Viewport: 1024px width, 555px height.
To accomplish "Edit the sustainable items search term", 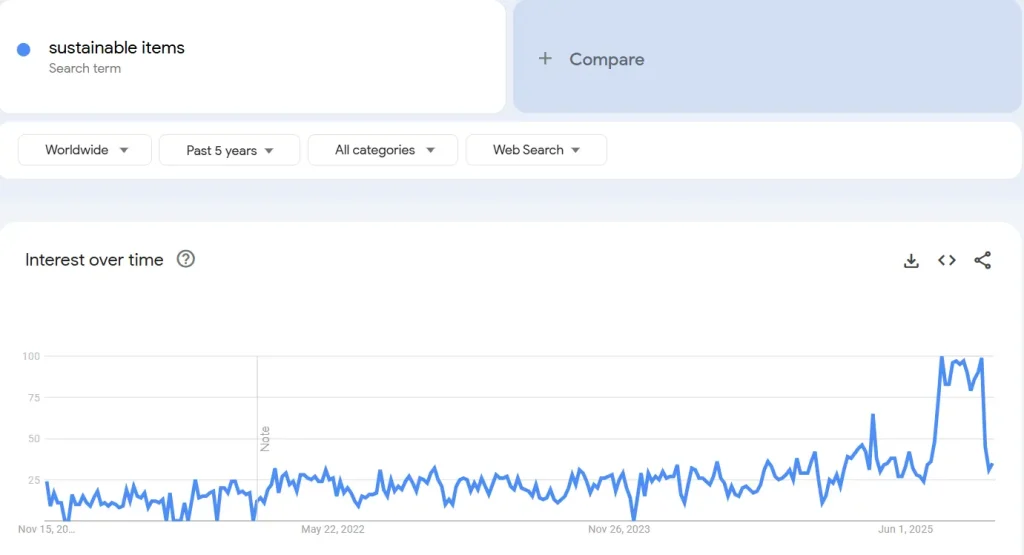I will (x=117, y=48).
